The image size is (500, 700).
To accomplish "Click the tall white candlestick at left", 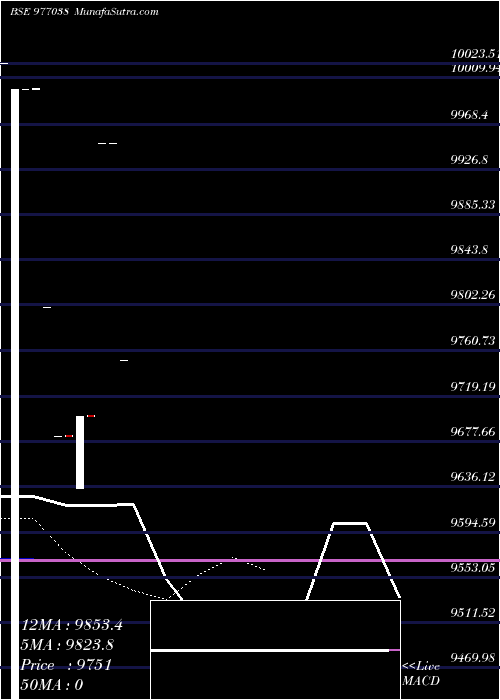I will coord(15,394).
